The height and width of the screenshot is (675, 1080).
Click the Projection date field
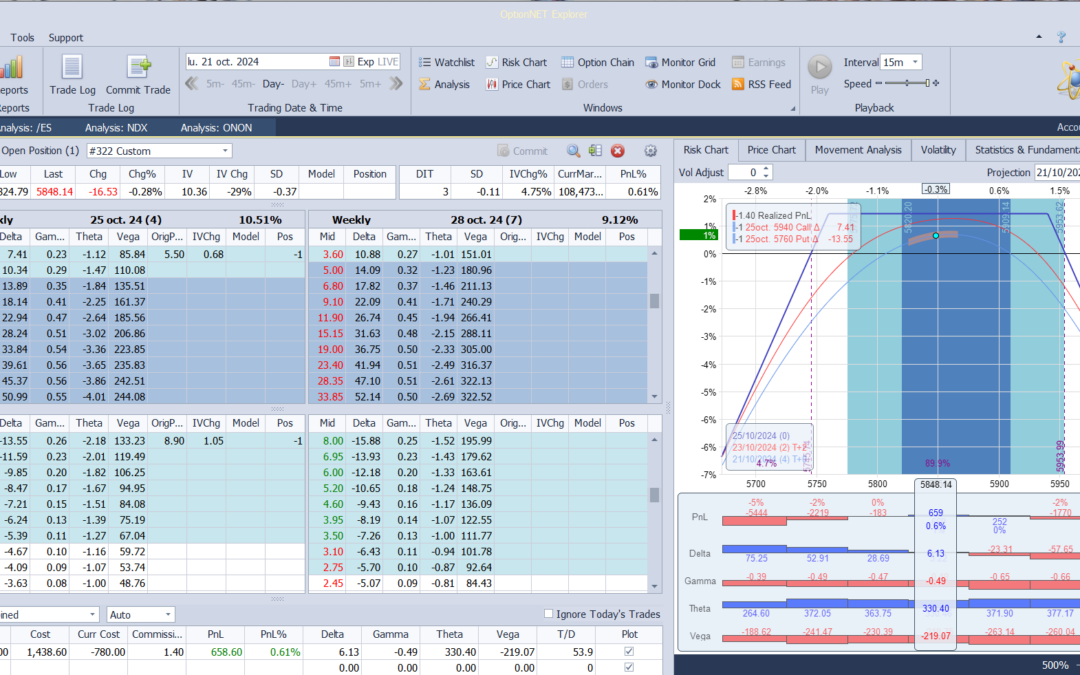coord(1057,172)
